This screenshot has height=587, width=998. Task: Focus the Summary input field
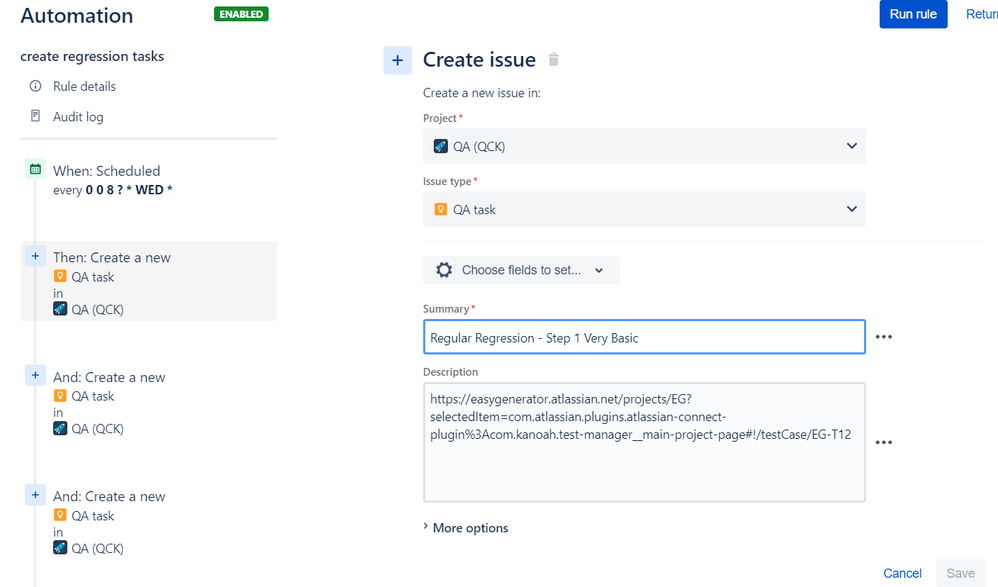pyautogui.click(x=644, y=337)
